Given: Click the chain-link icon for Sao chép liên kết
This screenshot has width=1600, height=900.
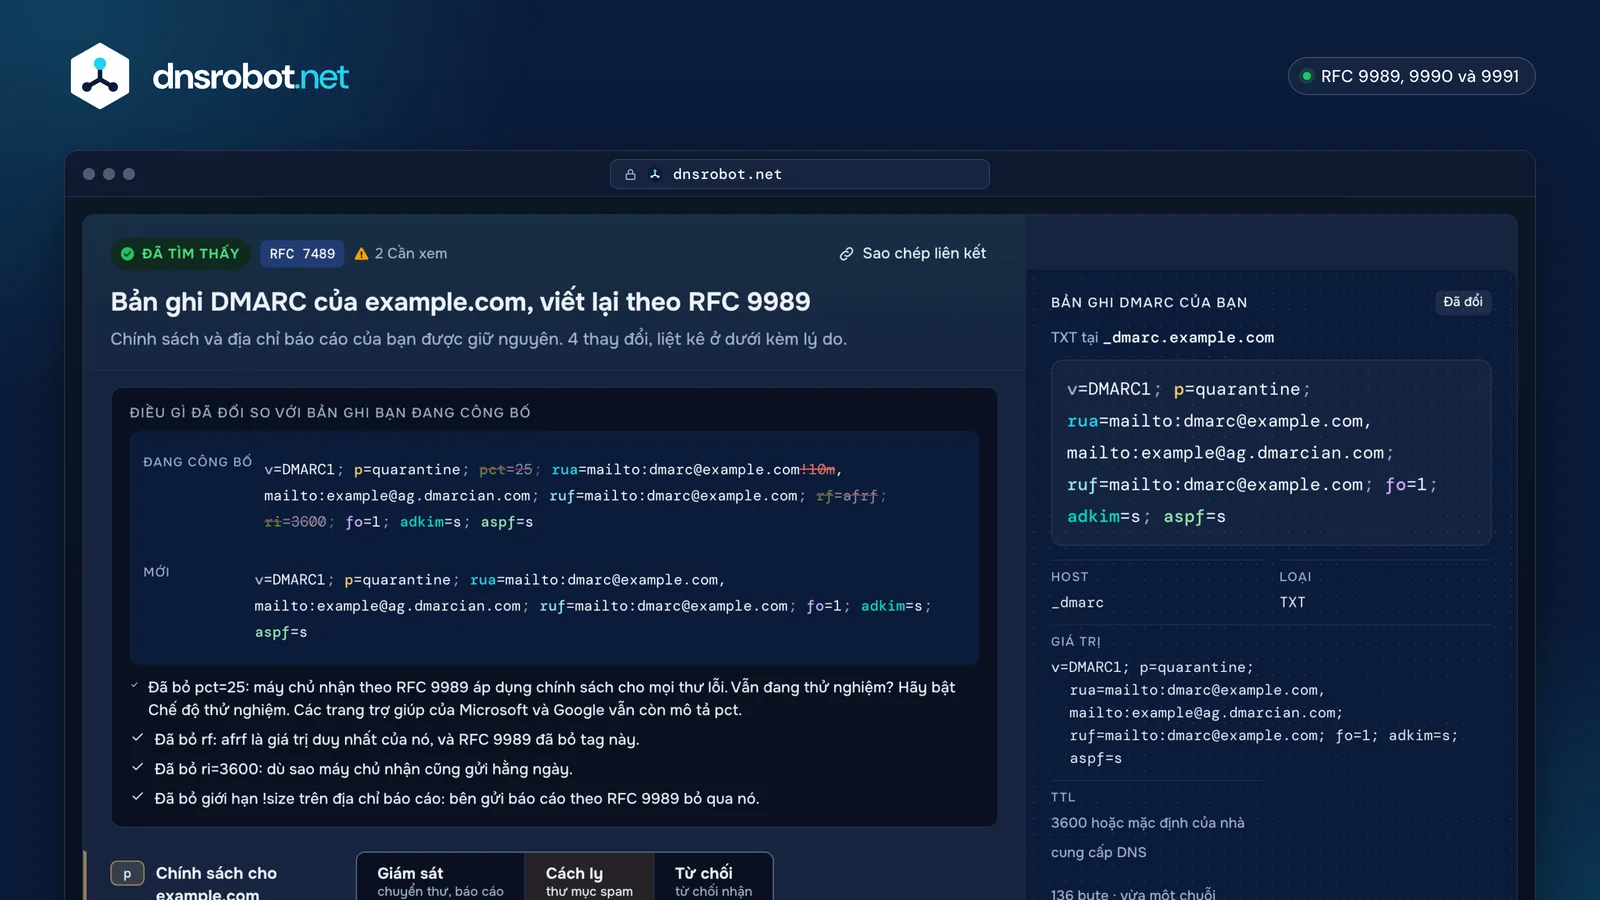Looking at the screenshot, I should tap(846, 254).
